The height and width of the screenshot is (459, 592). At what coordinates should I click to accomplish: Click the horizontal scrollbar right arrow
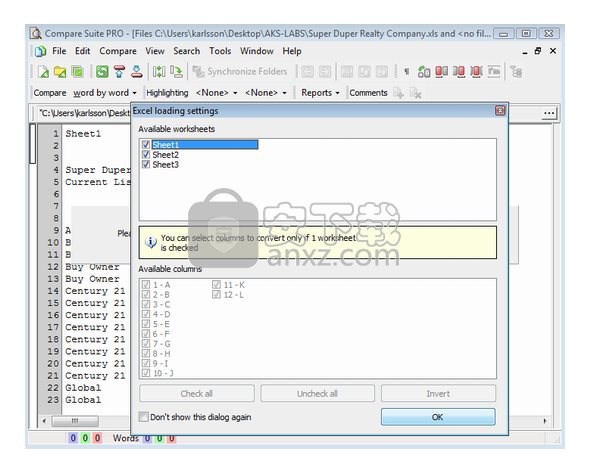point(545,421)
